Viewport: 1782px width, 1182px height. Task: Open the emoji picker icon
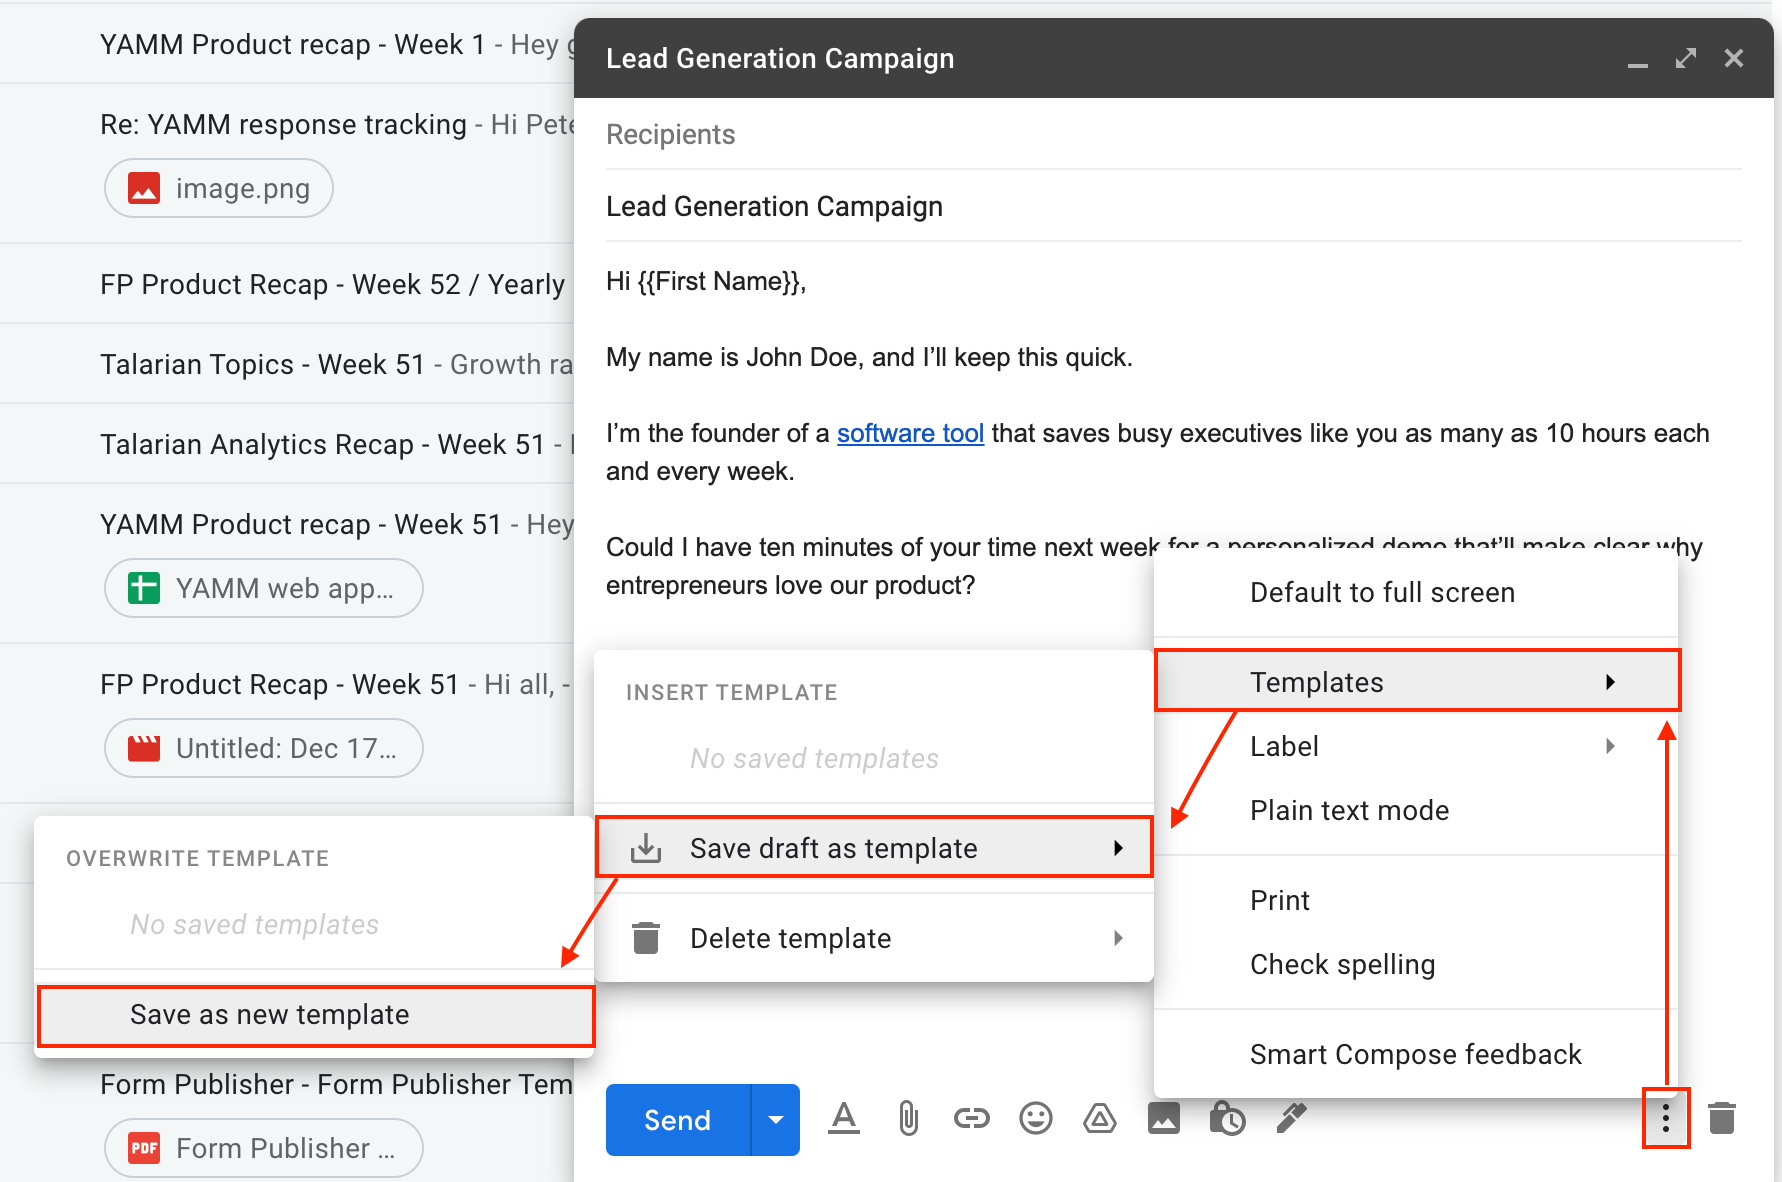point(1035,1118)
